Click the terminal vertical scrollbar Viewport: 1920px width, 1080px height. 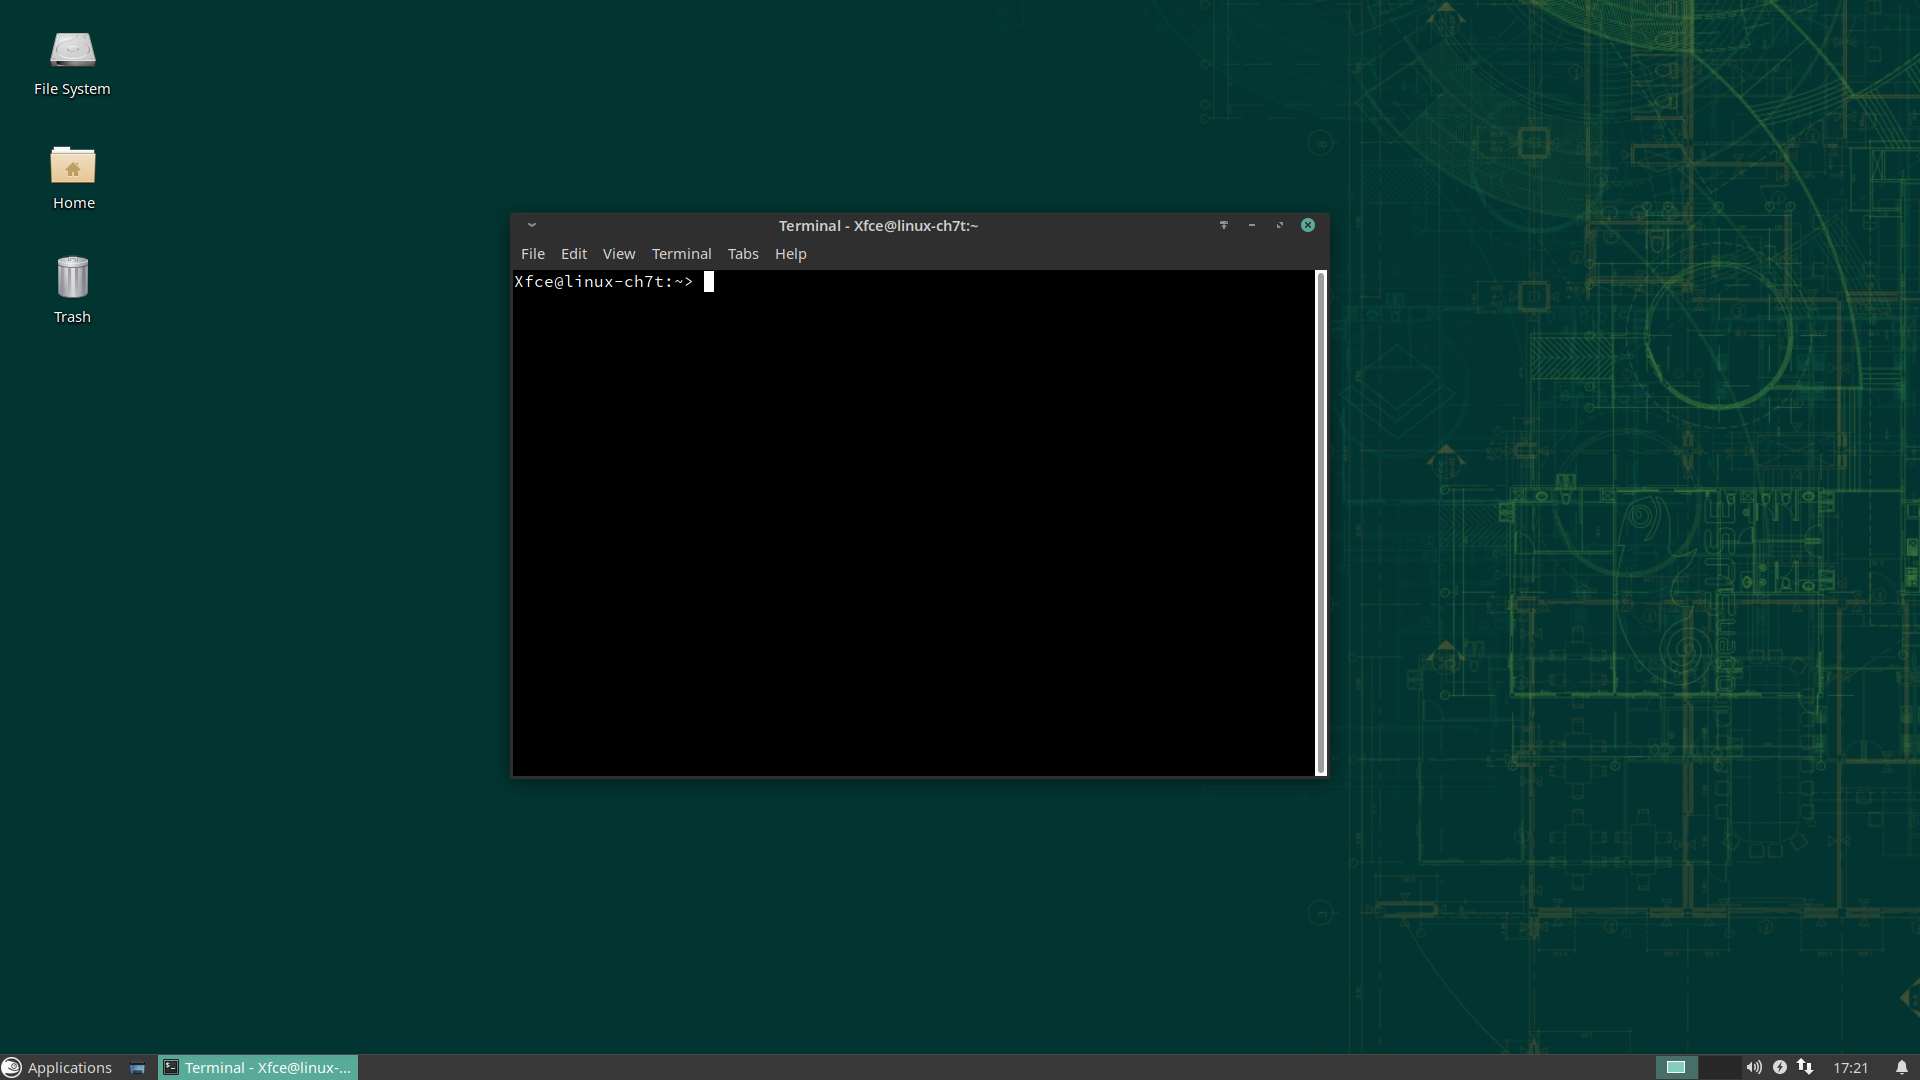tap(1320, 522)
